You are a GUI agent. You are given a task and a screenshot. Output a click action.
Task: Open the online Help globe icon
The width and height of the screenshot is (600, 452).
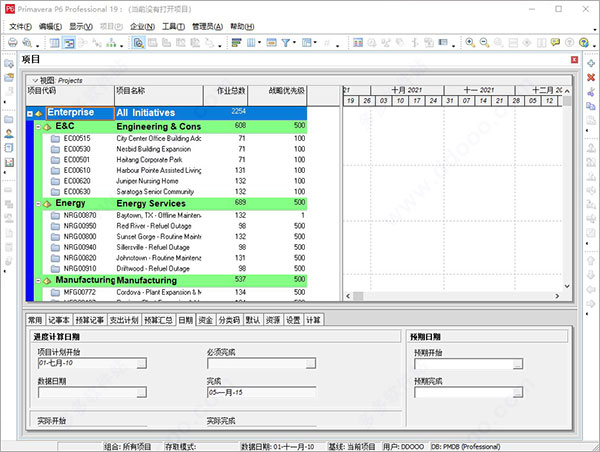[x=584, y=42]
